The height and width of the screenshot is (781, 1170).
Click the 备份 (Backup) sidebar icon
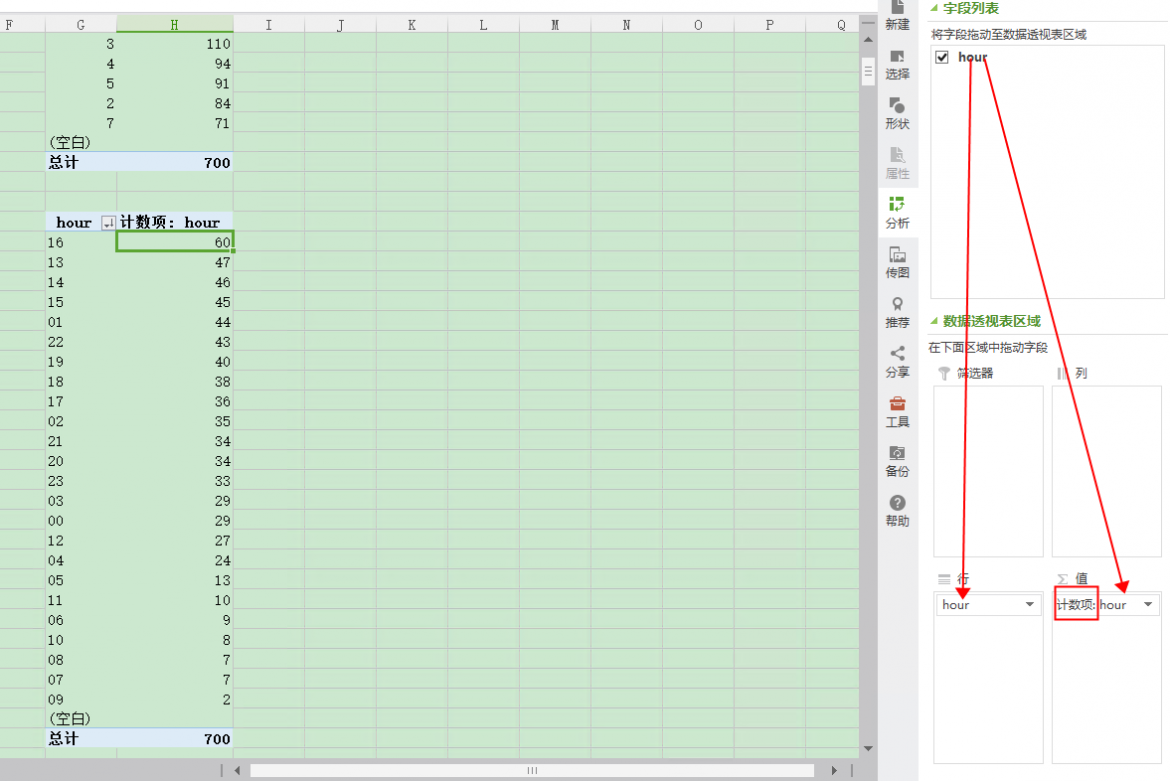[897, 460]
